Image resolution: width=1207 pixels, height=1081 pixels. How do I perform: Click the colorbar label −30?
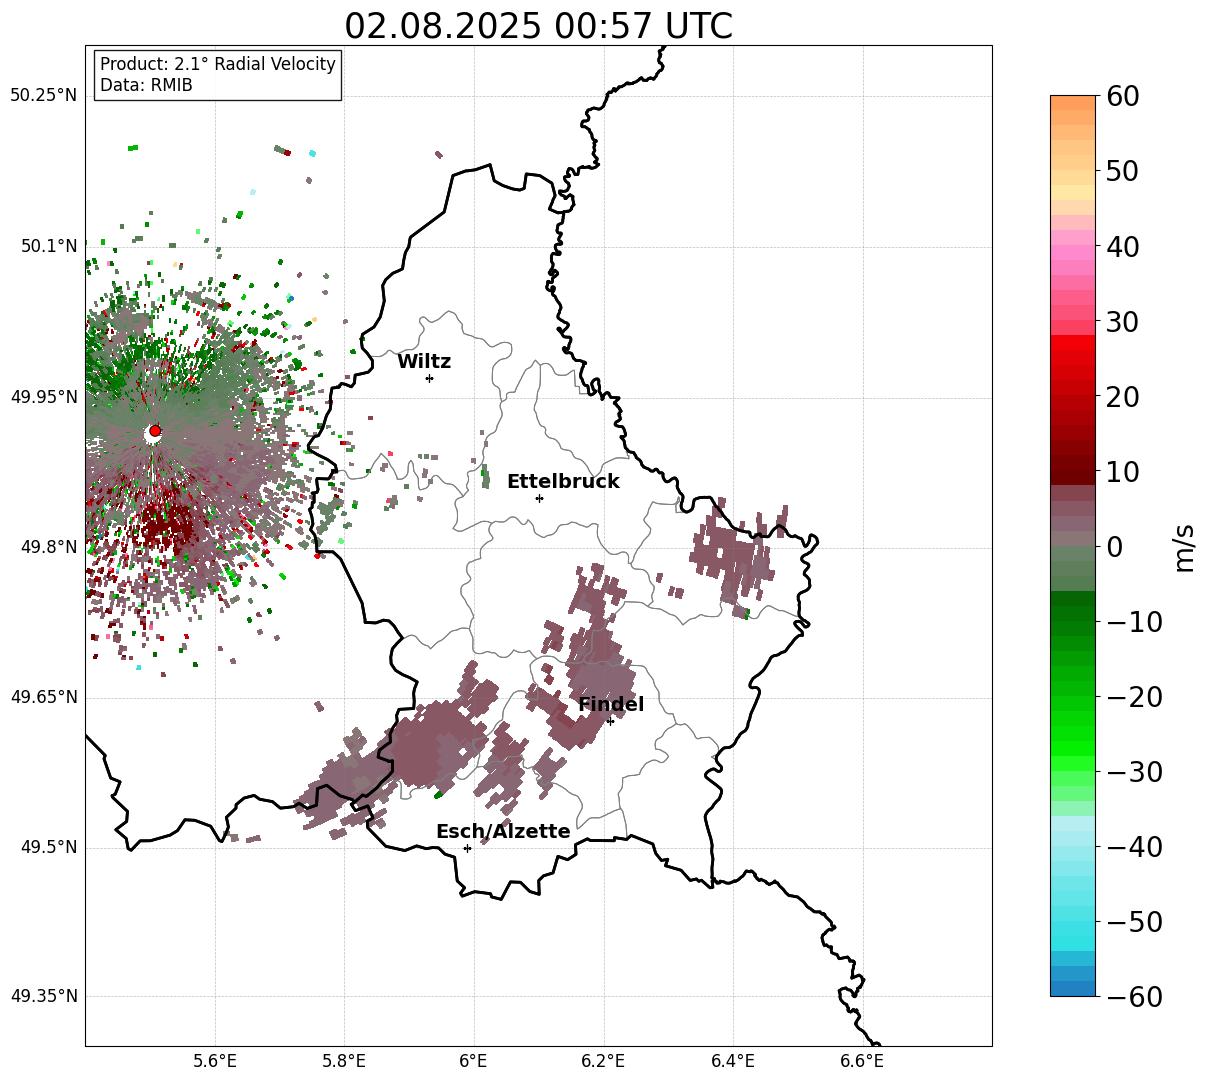coord(1133,772)
